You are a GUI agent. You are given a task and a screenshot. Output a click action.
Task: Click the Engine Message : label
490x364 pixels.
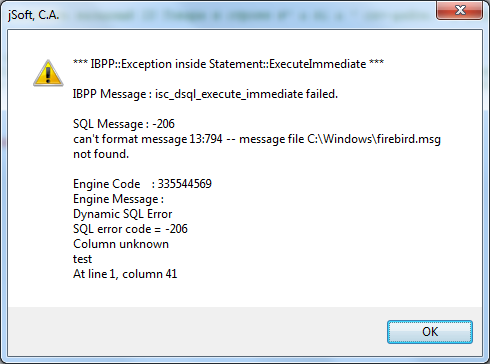pos(118,199)
